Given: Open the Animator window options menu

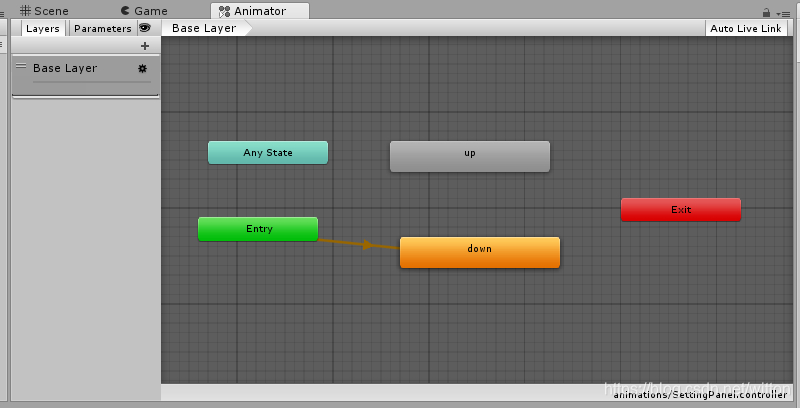Looking at the screenshot, I should [x=783, y=14].
